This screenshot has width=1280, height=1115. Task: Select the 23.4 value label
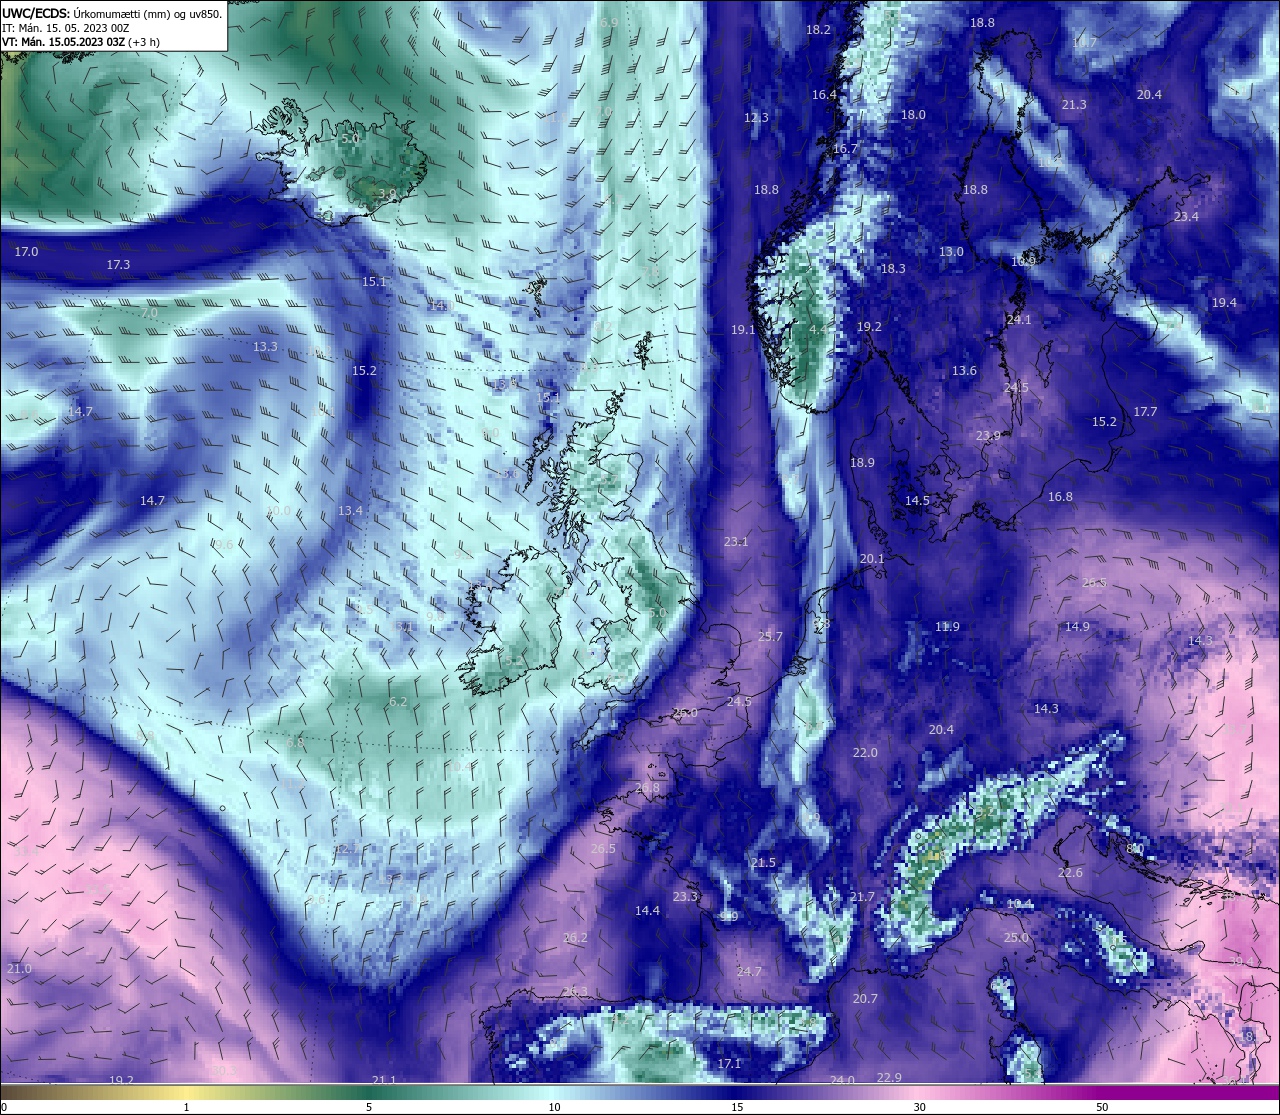click(1186, 217)
